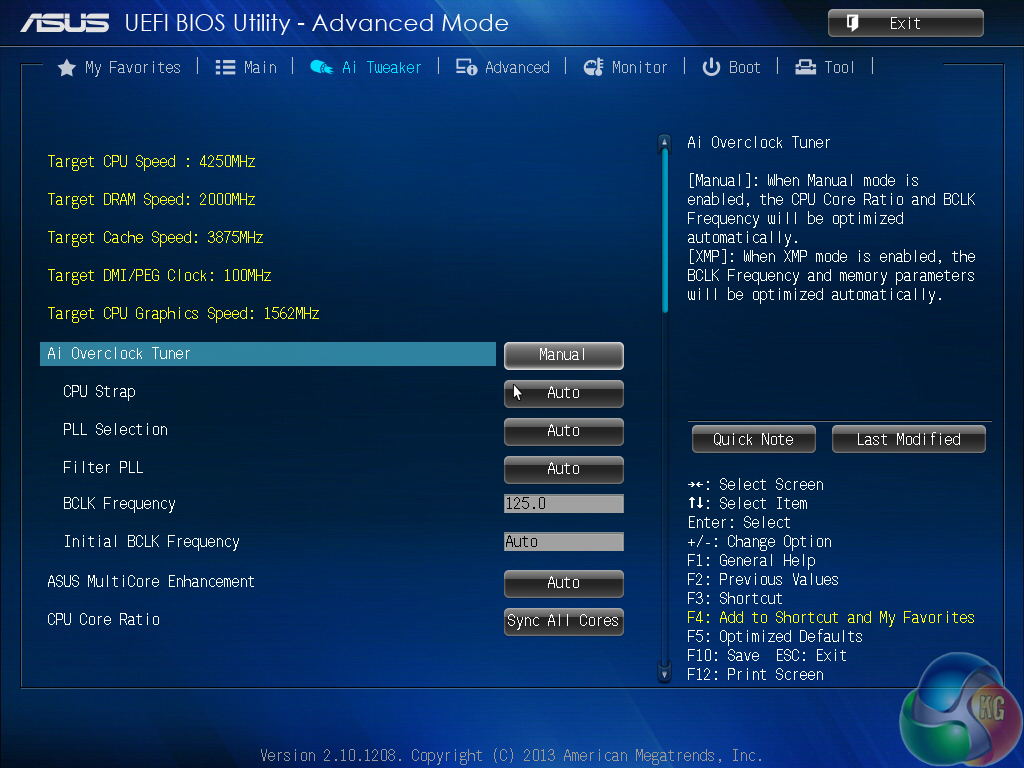Click the scrollbar up arrow
Screen dimensions: 1024x768
664,142
